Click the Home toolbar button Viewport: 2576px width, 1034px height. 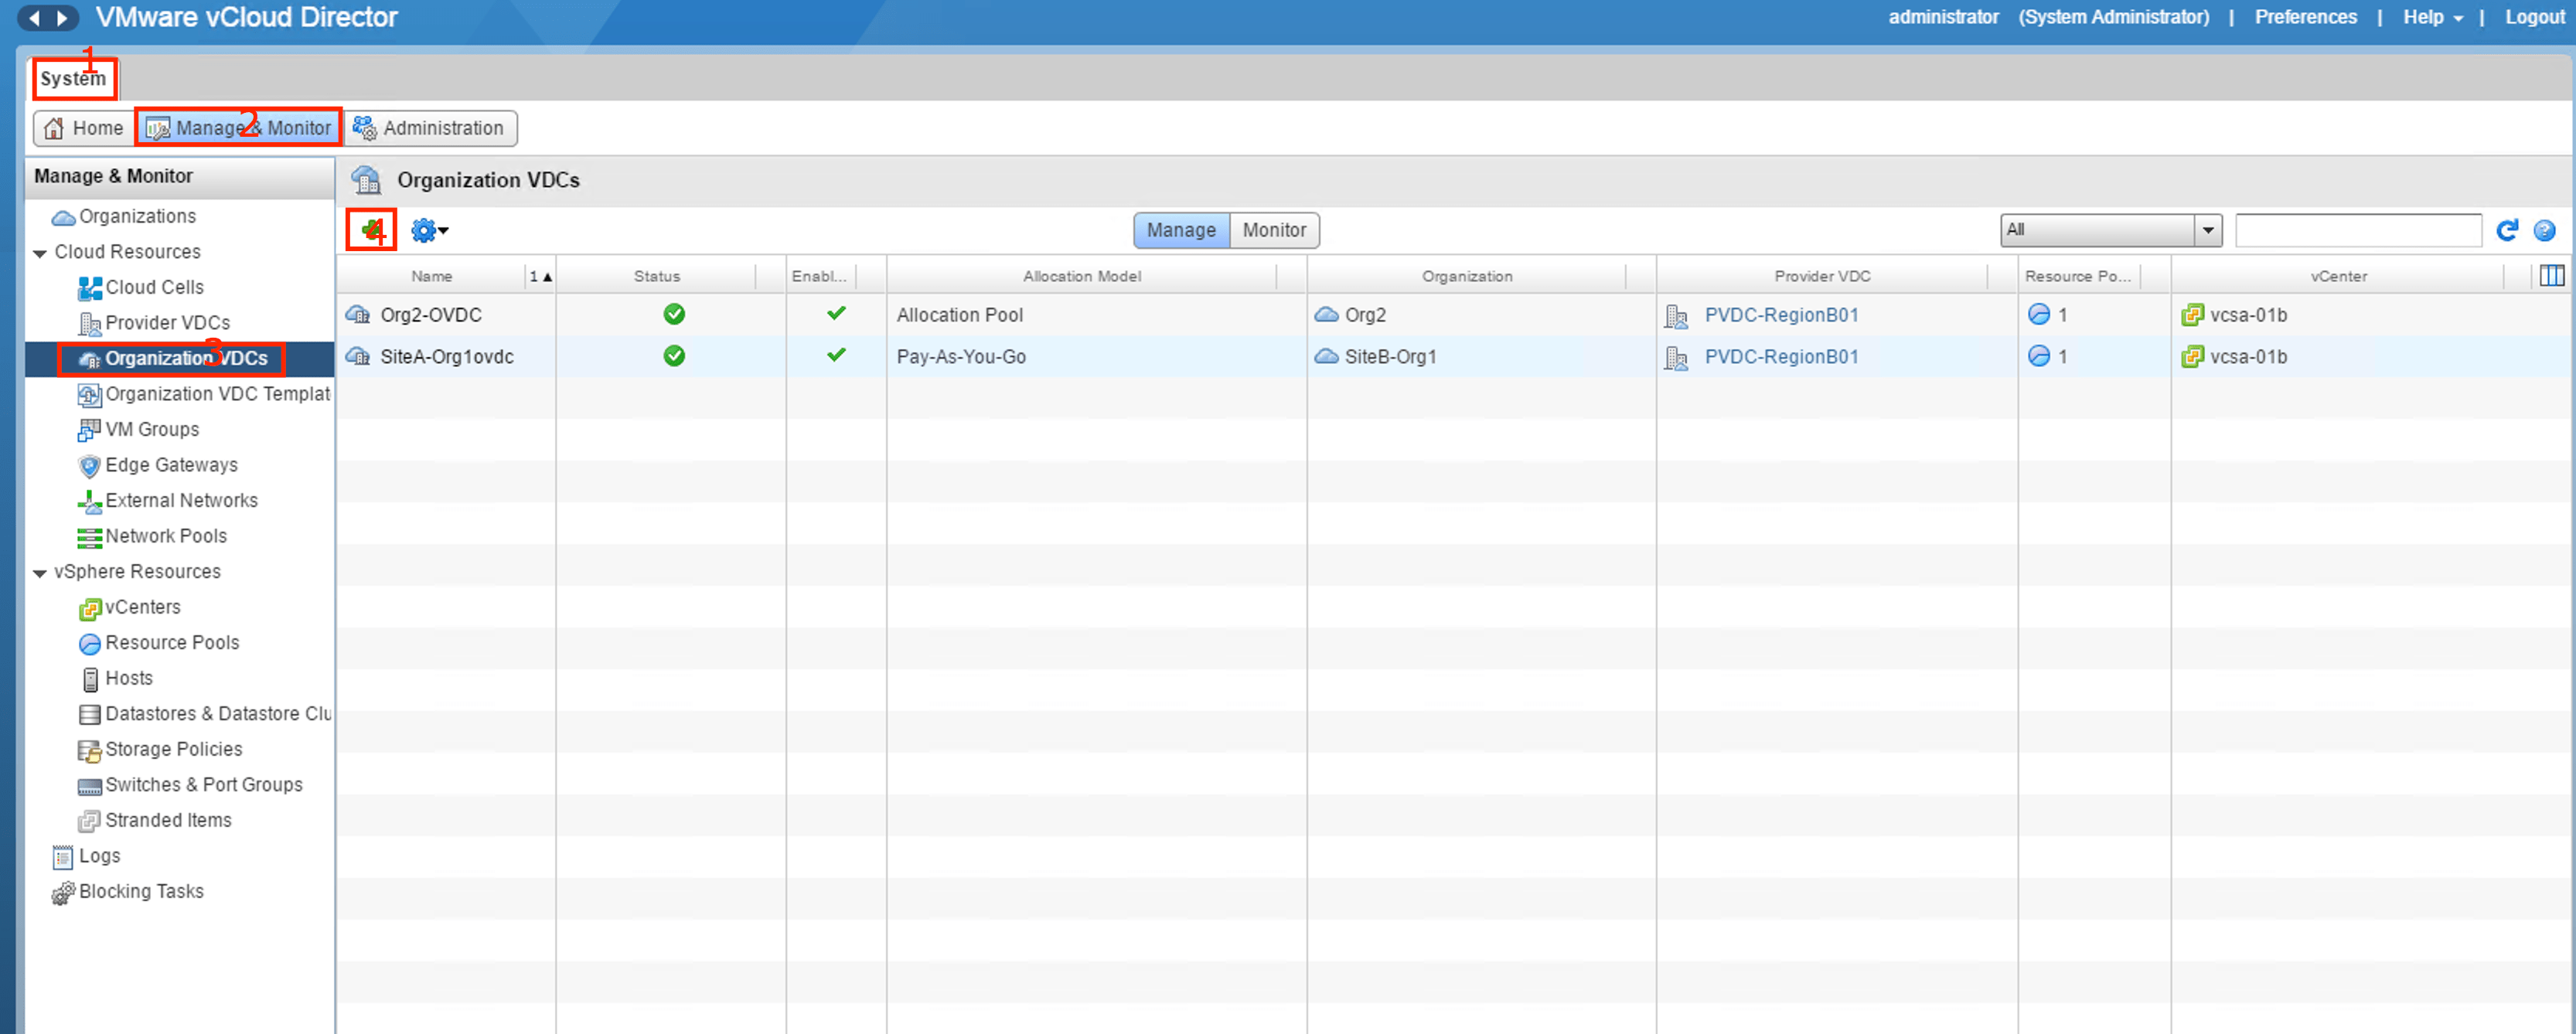pyautogui.click(x=84, y=128)
